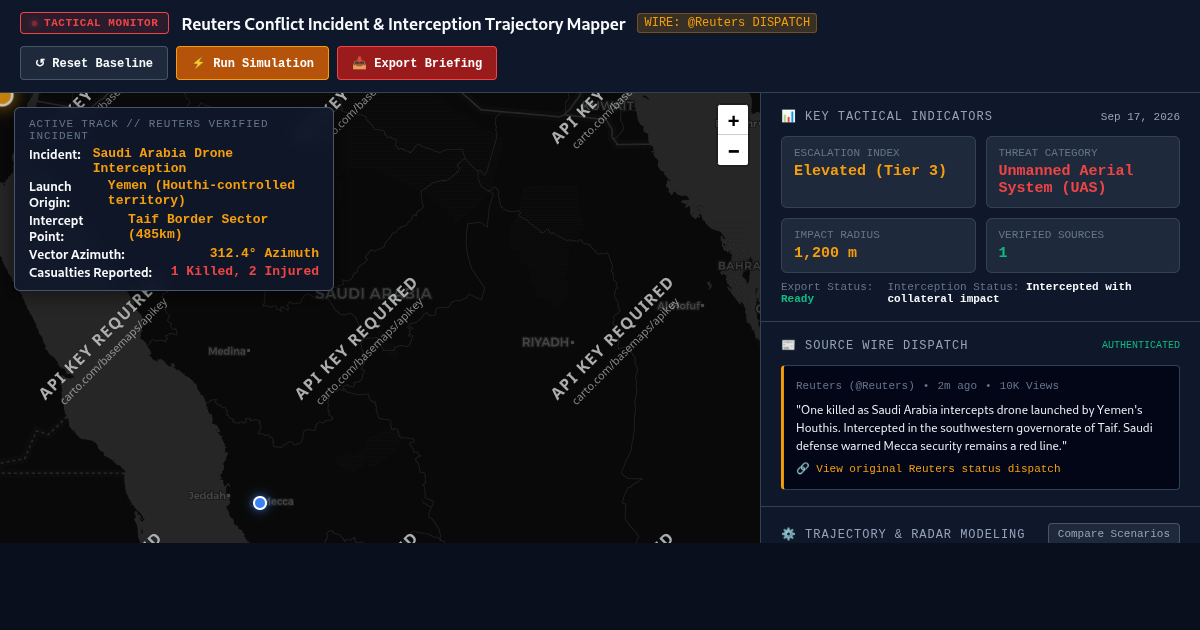Click the quoted dispatch text about Taif
The width and height of the screenshot is (1200, 630).
coord(974,427)
